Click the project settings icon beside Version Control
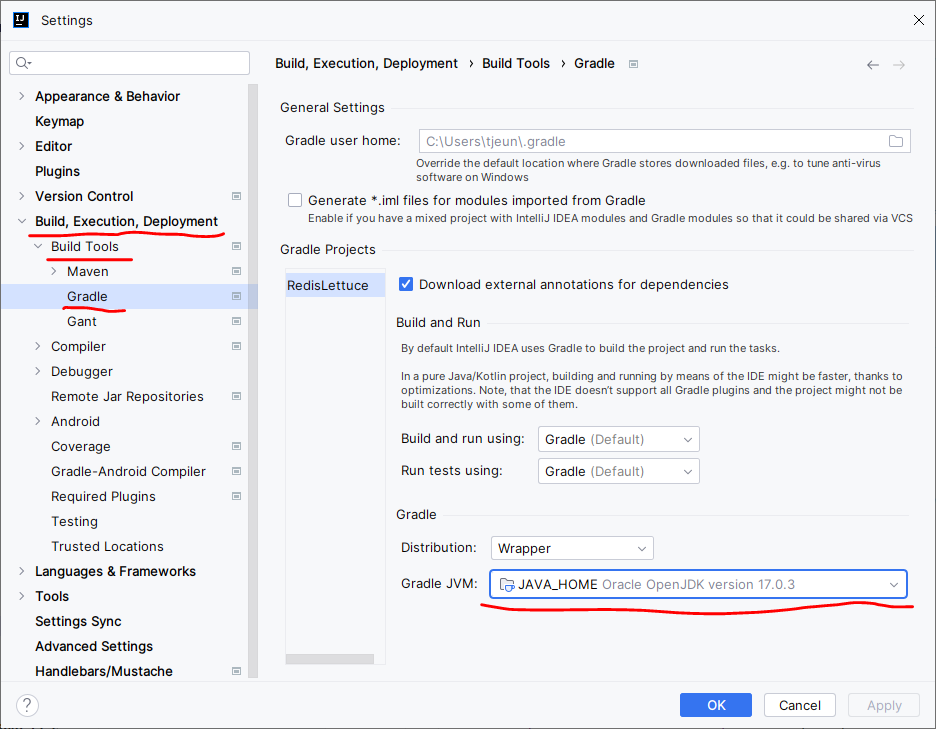 (236, 196)
